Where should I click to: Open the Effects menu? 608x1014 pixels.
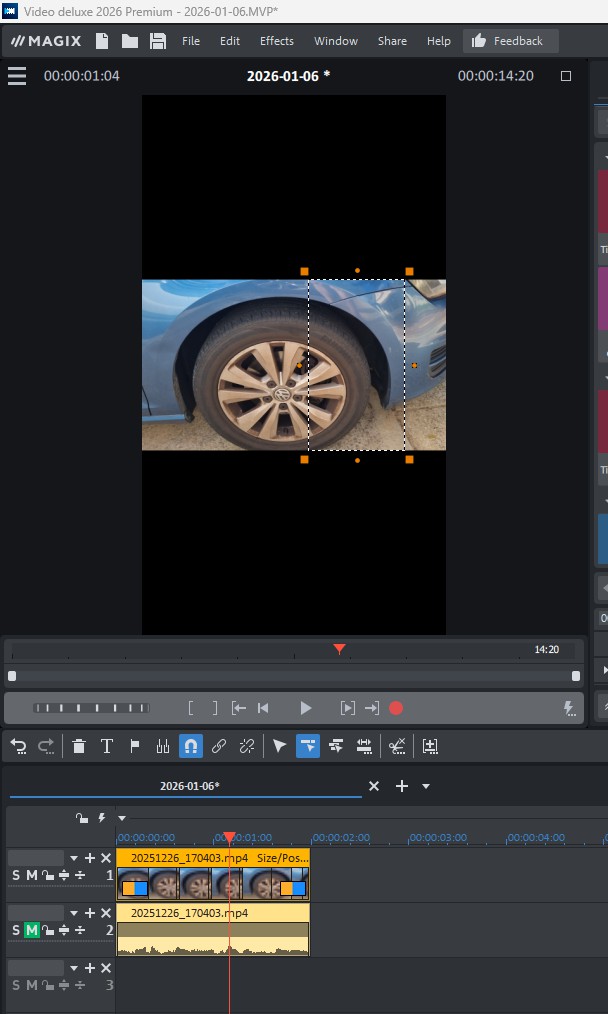click(277, 41)
